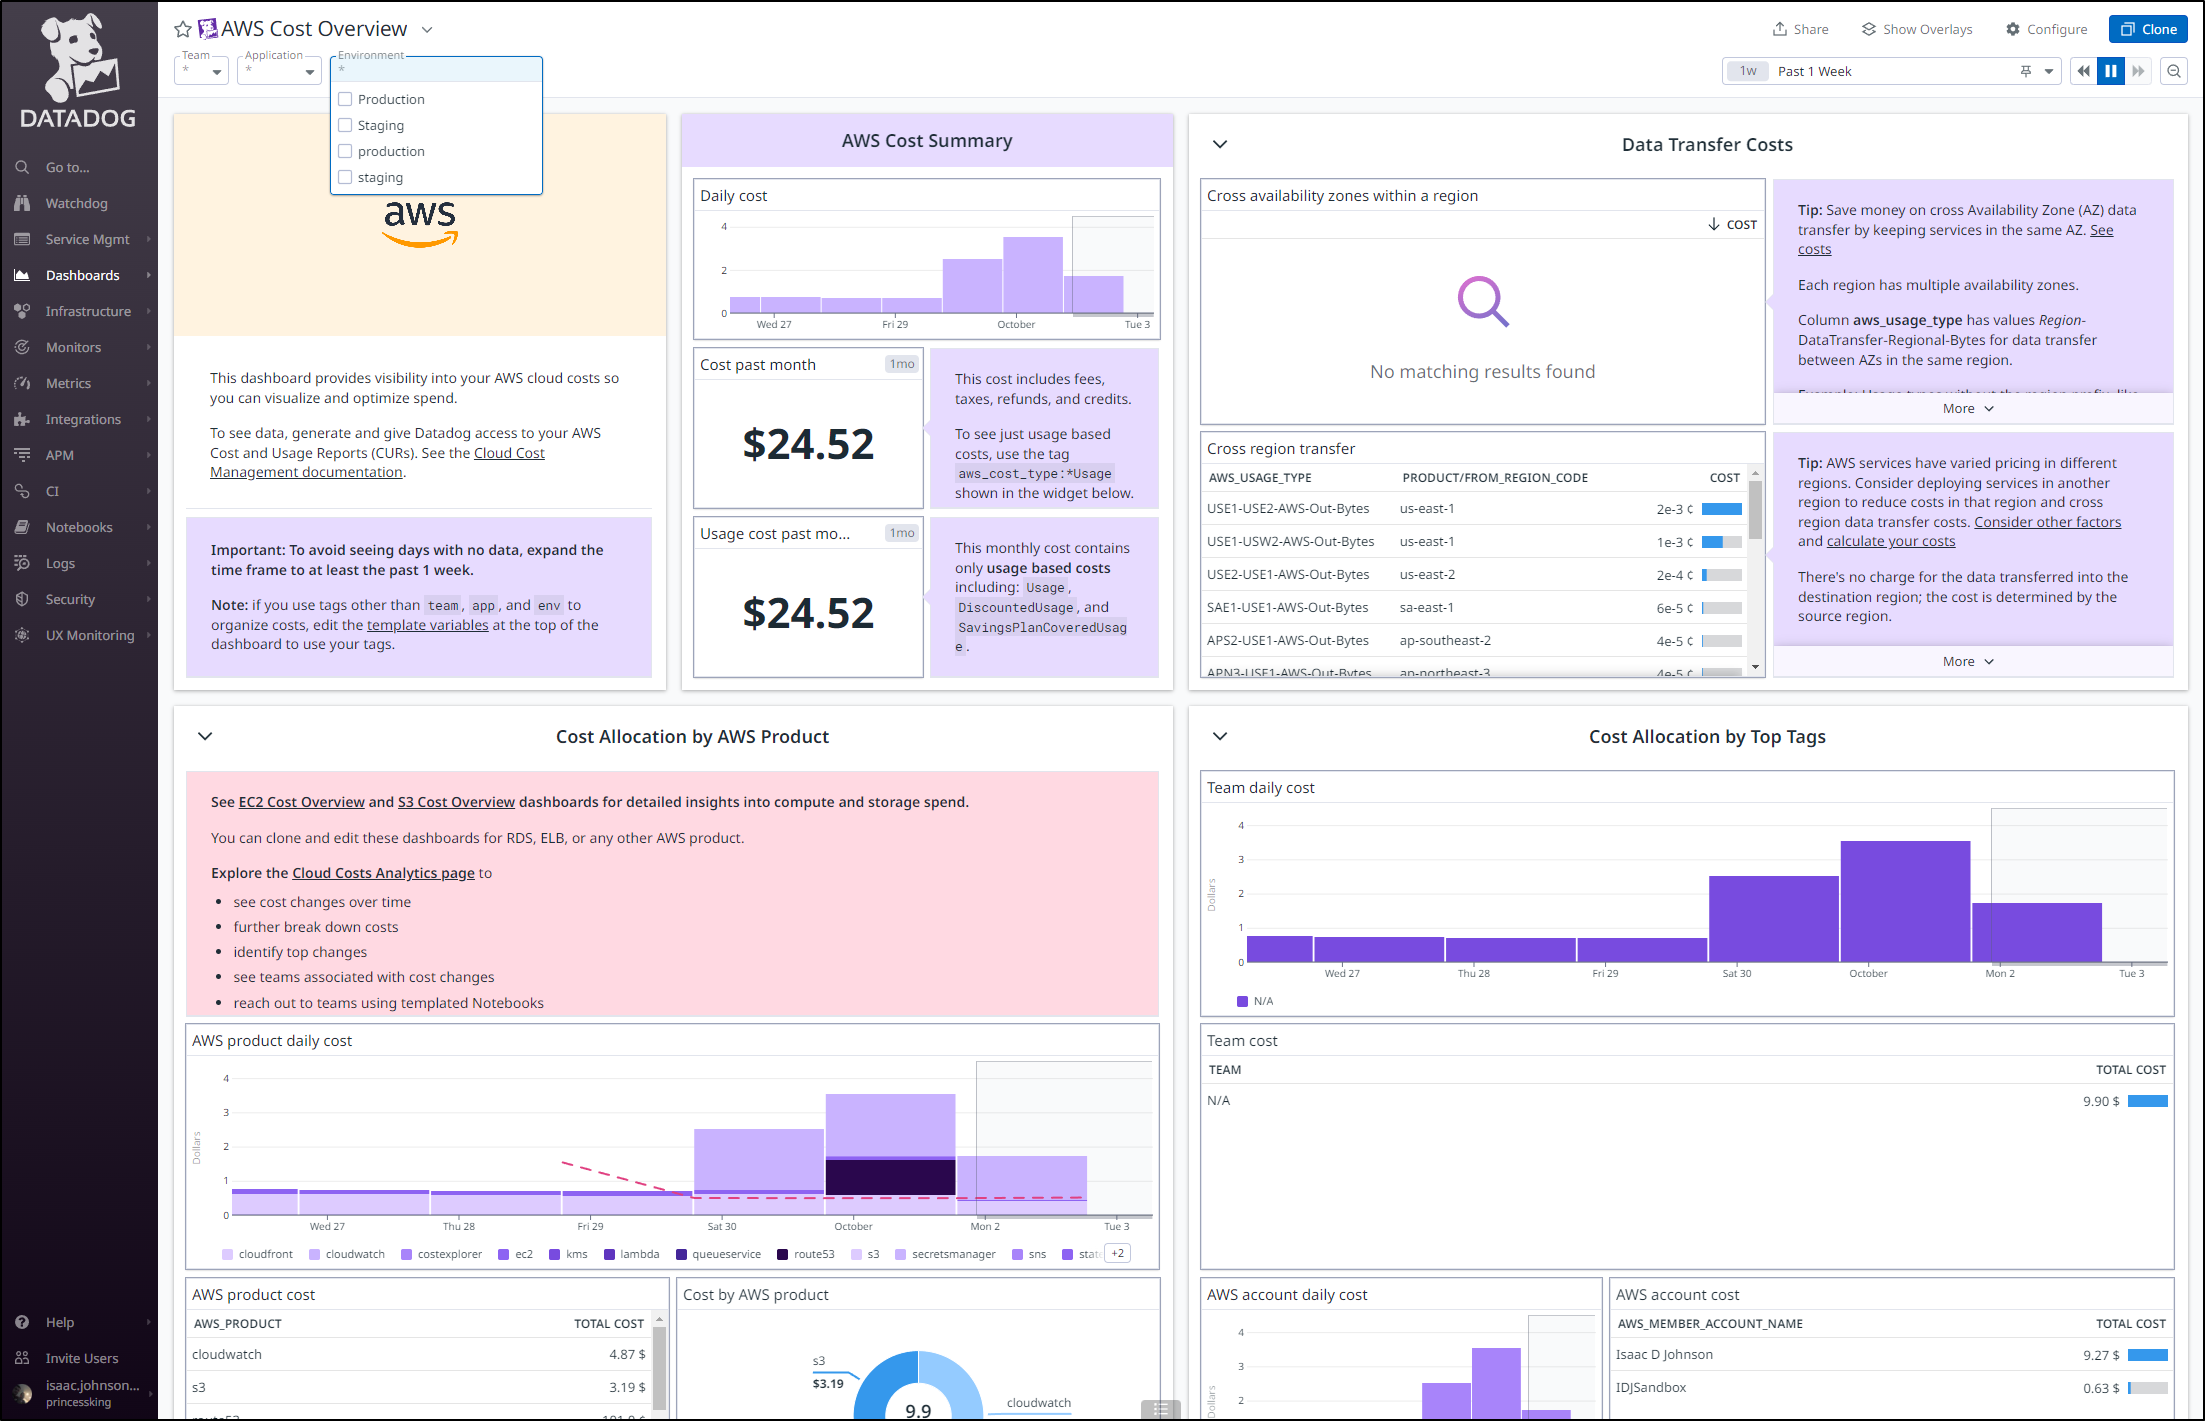Click Show Overlays button

click(x=1917, y=29)
